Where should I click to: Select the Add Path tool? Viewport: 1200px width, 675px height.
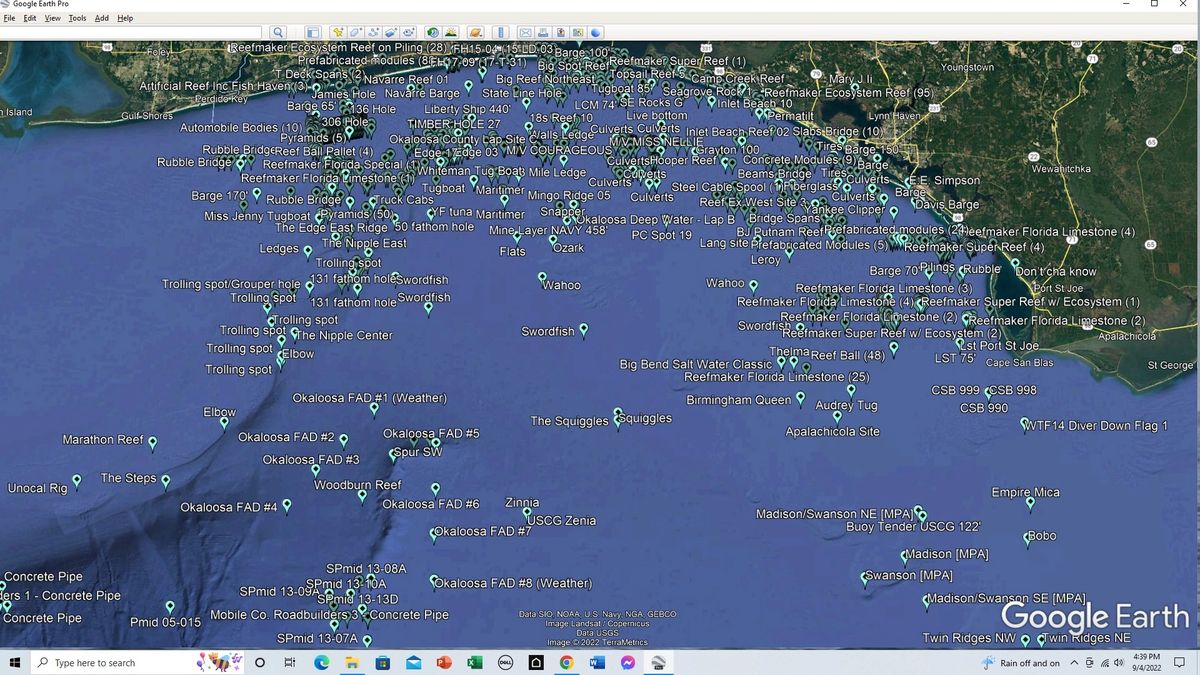click(x=373, y=32)
